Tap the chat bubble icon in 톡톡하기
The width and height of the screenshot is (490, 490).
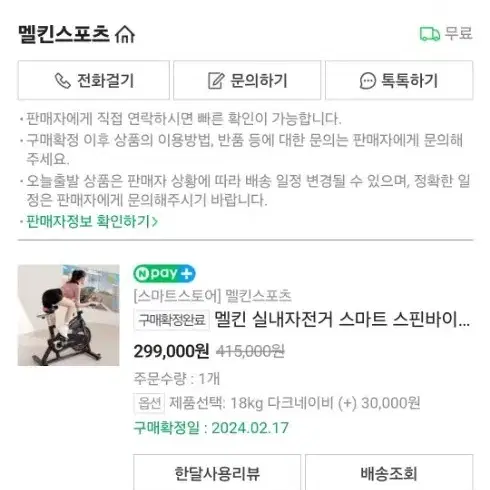[x=368, y=81]
